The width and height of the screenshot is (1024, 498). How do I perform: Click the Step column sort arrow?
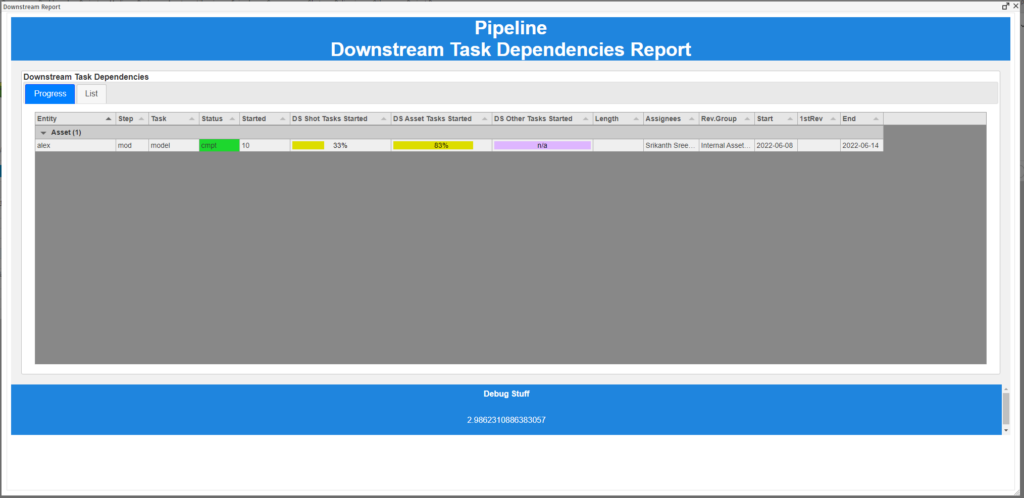point(141,119)
